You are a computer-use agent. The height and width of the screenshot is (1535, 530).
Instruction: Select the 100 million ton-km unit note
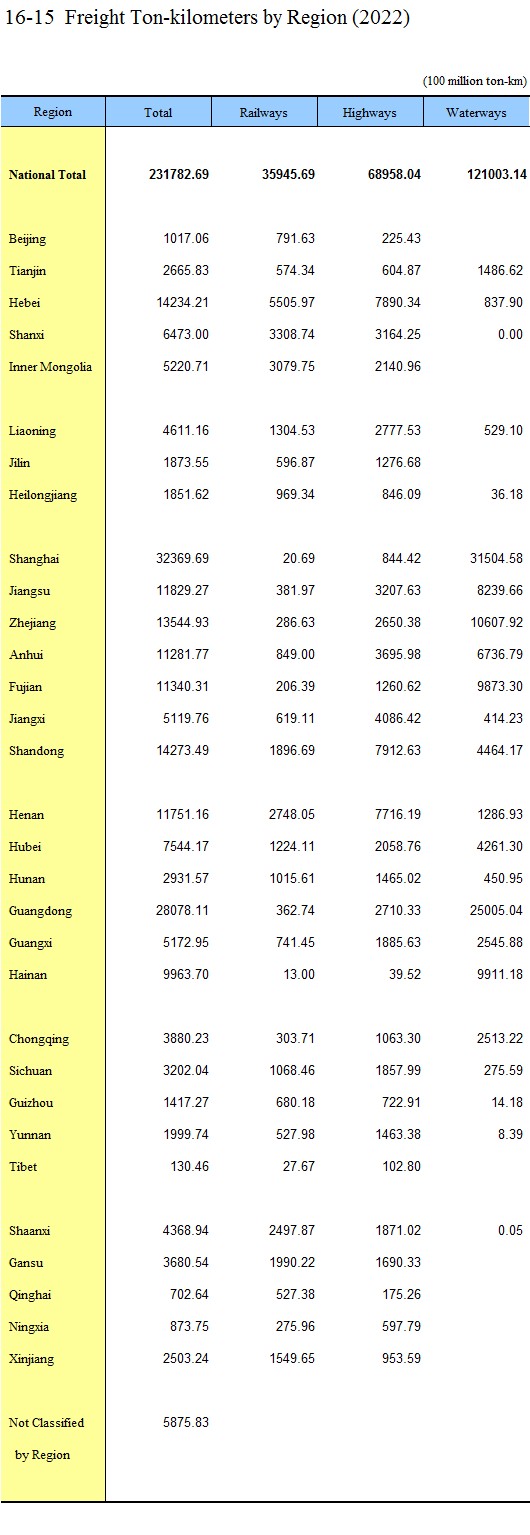[x=474, y=81]
